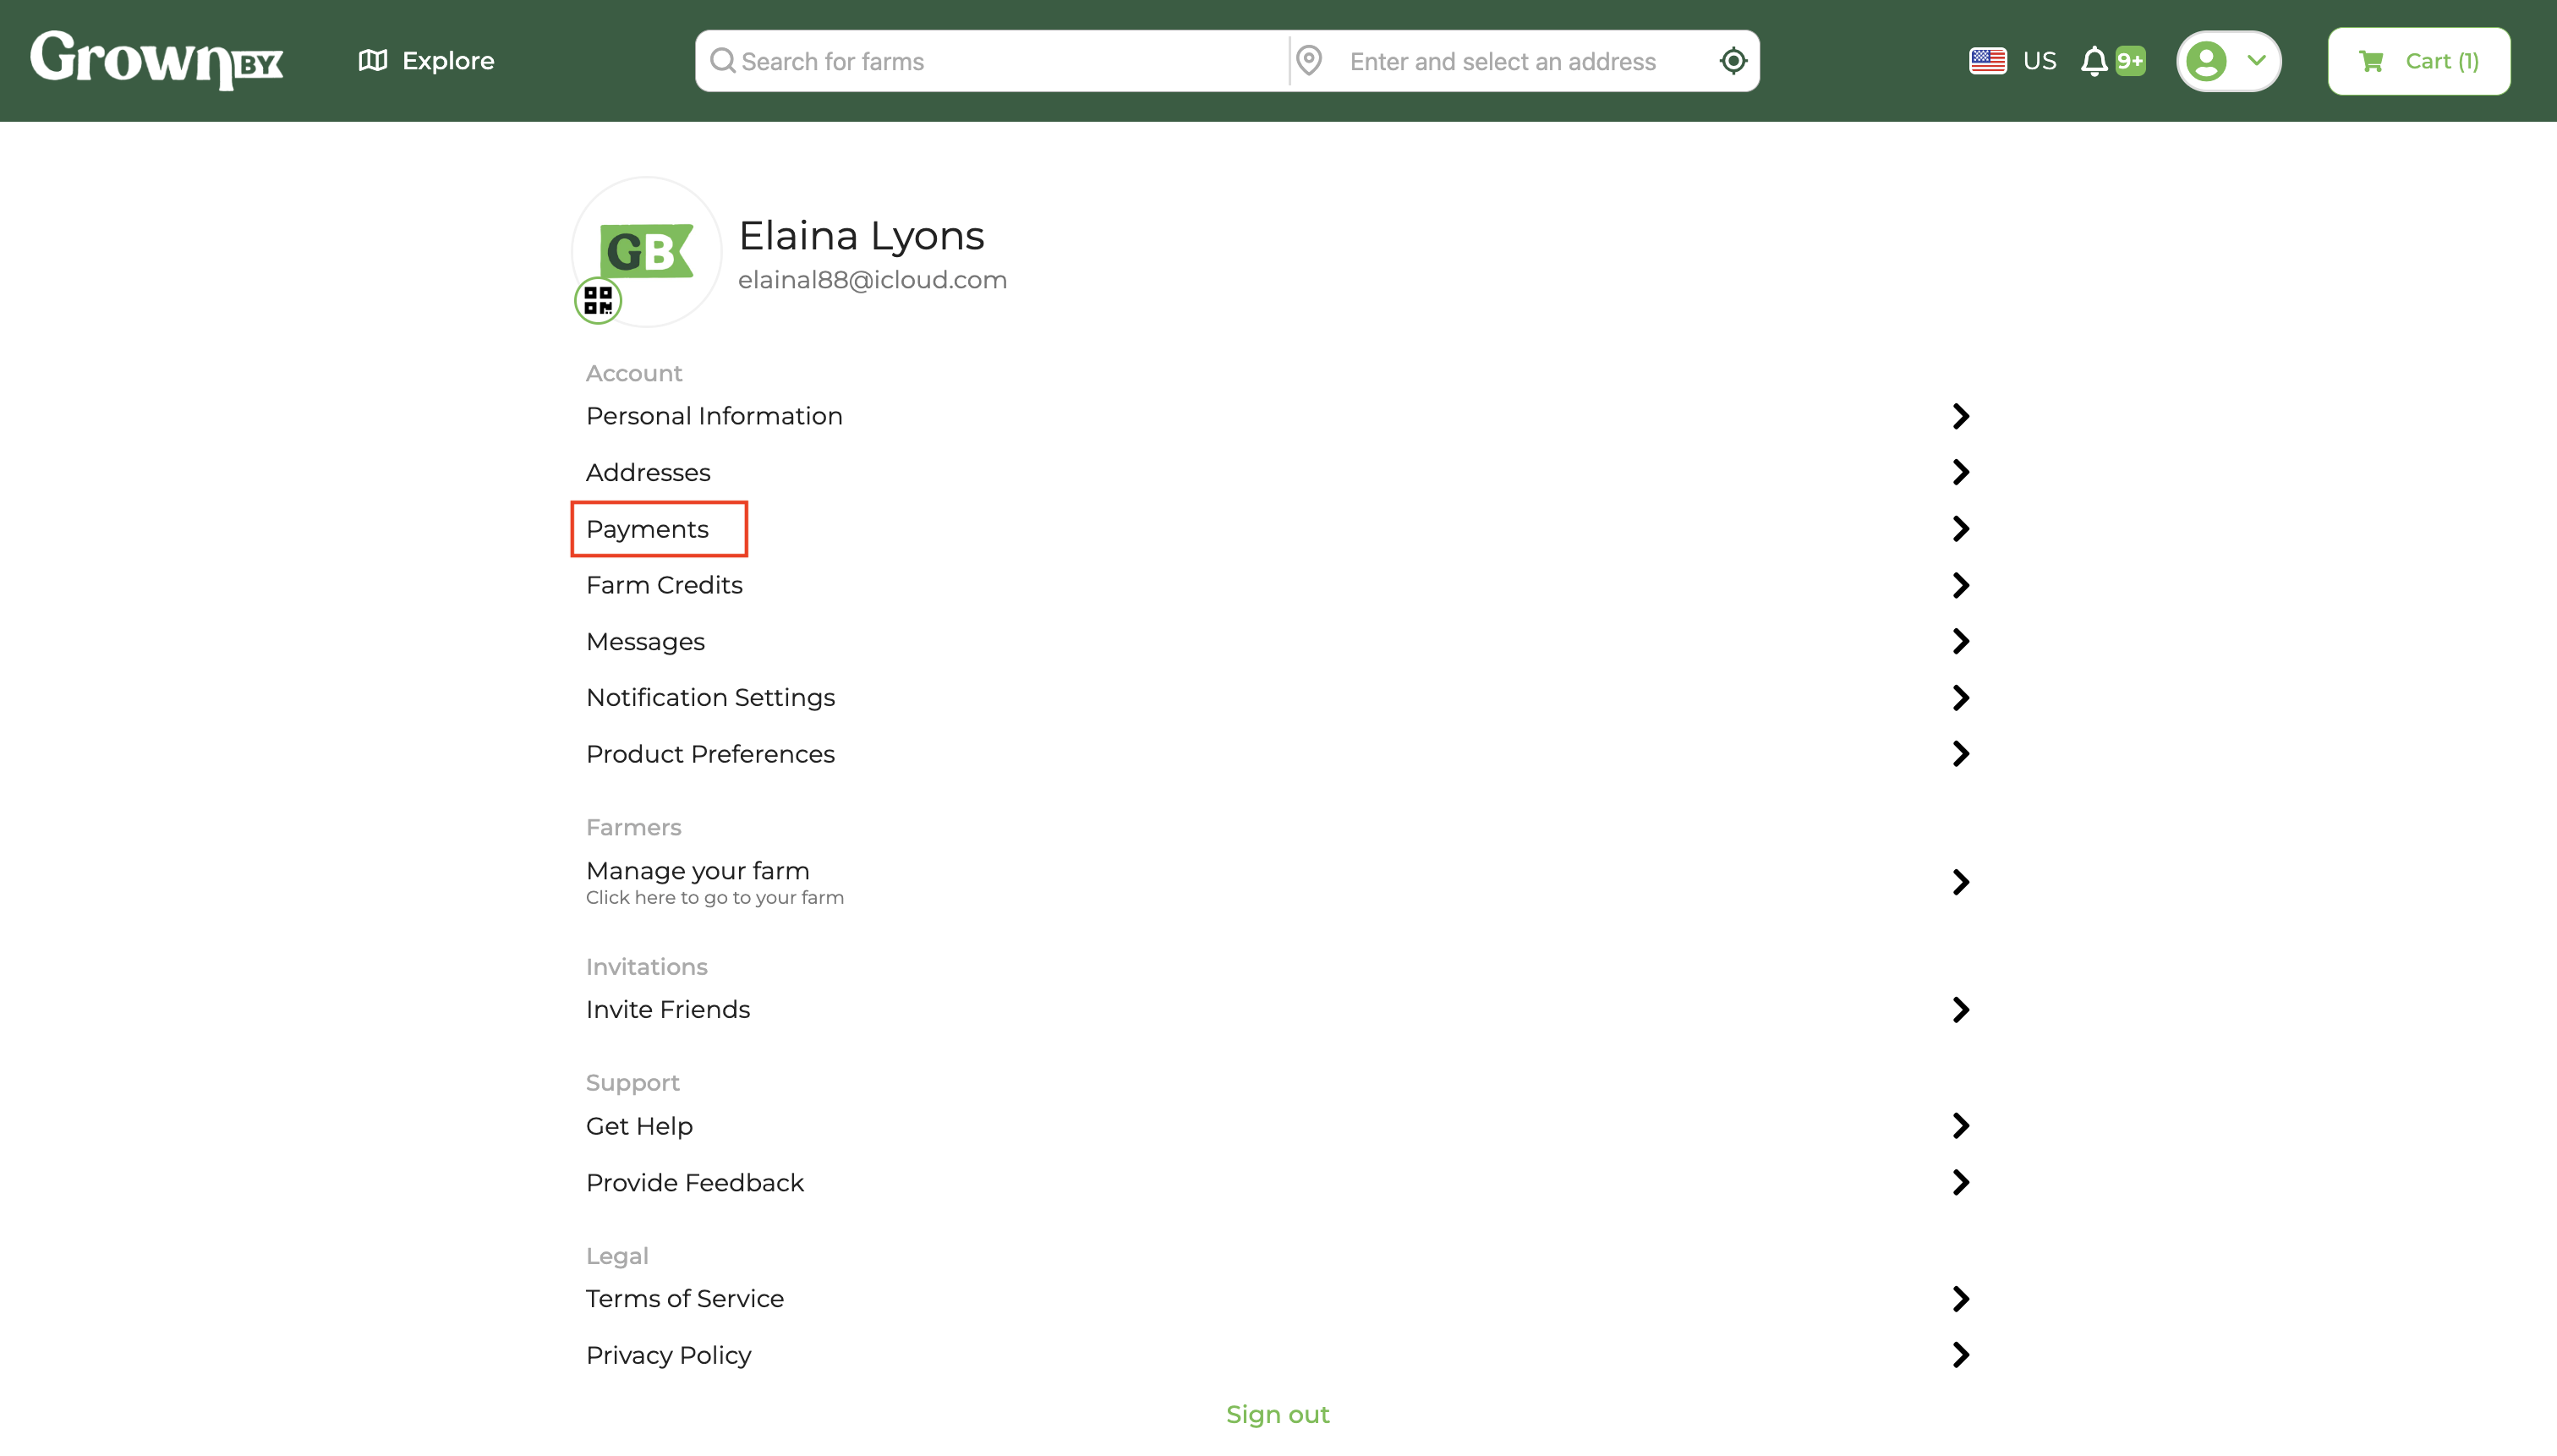Open the QR code icon
The image size is (2557, 1456).
(598, 300)
